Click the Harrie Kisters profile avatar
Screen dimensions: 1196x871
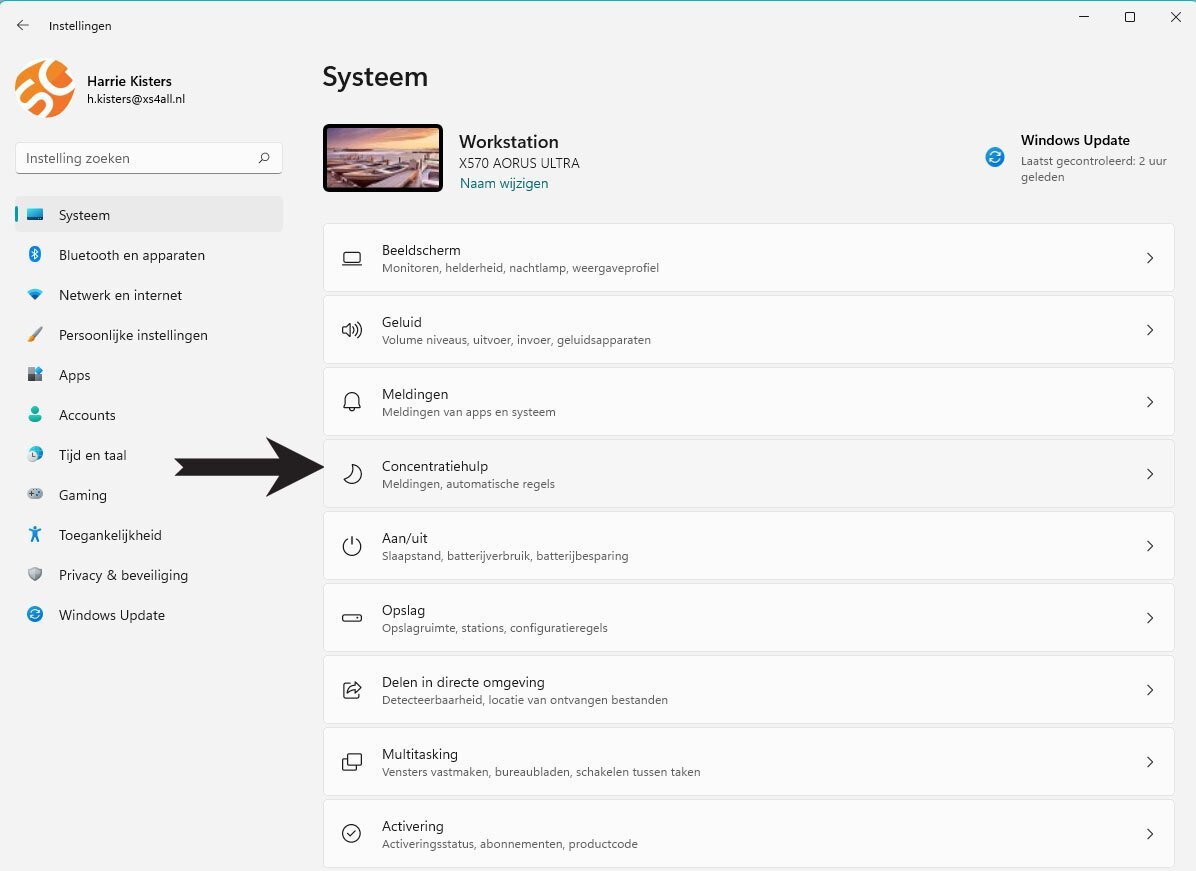[x=44, y=89]
